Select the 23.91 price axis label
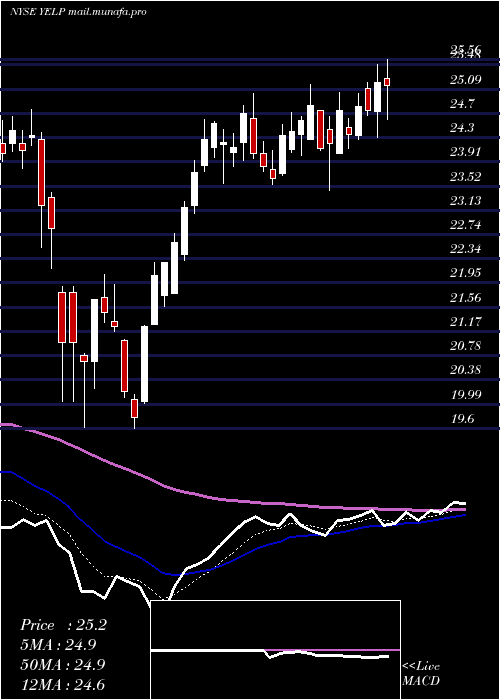This screenshot has width=500, height=700. 466,152
